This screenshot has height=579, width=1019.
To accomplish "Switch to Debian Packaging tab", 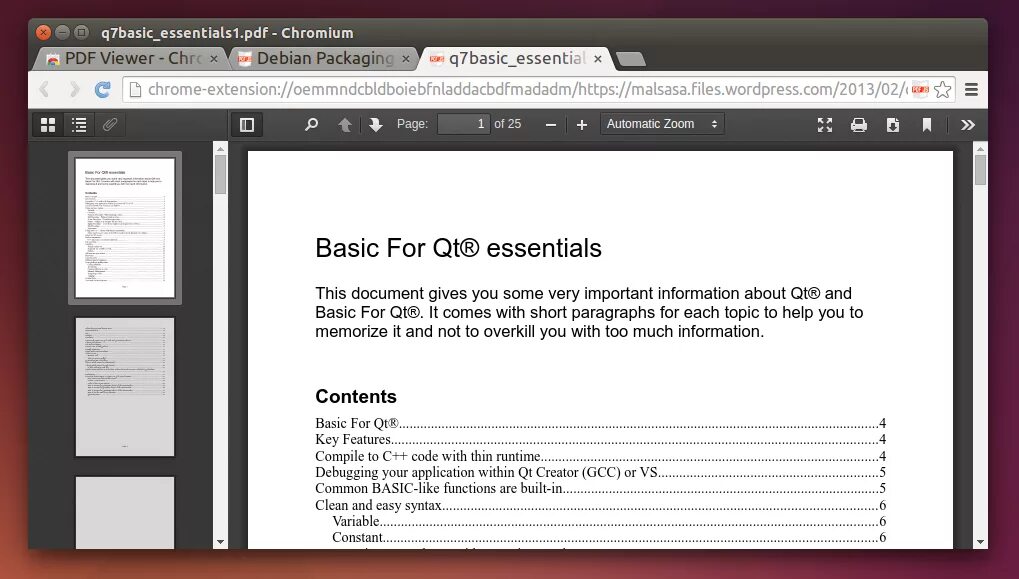I will 325,58.
